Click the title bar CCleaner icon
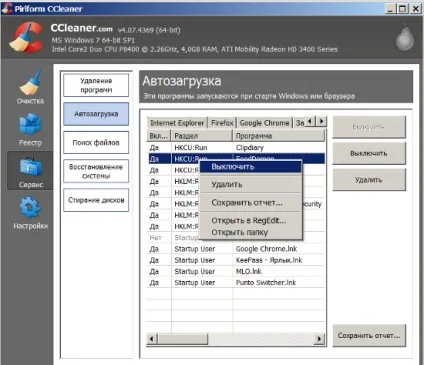 click(x=7, y=8)
